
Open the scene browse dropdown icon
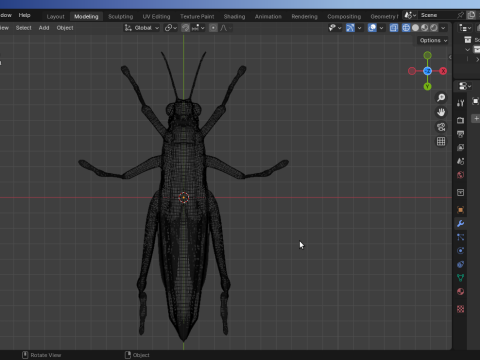[x=410, y=15]
